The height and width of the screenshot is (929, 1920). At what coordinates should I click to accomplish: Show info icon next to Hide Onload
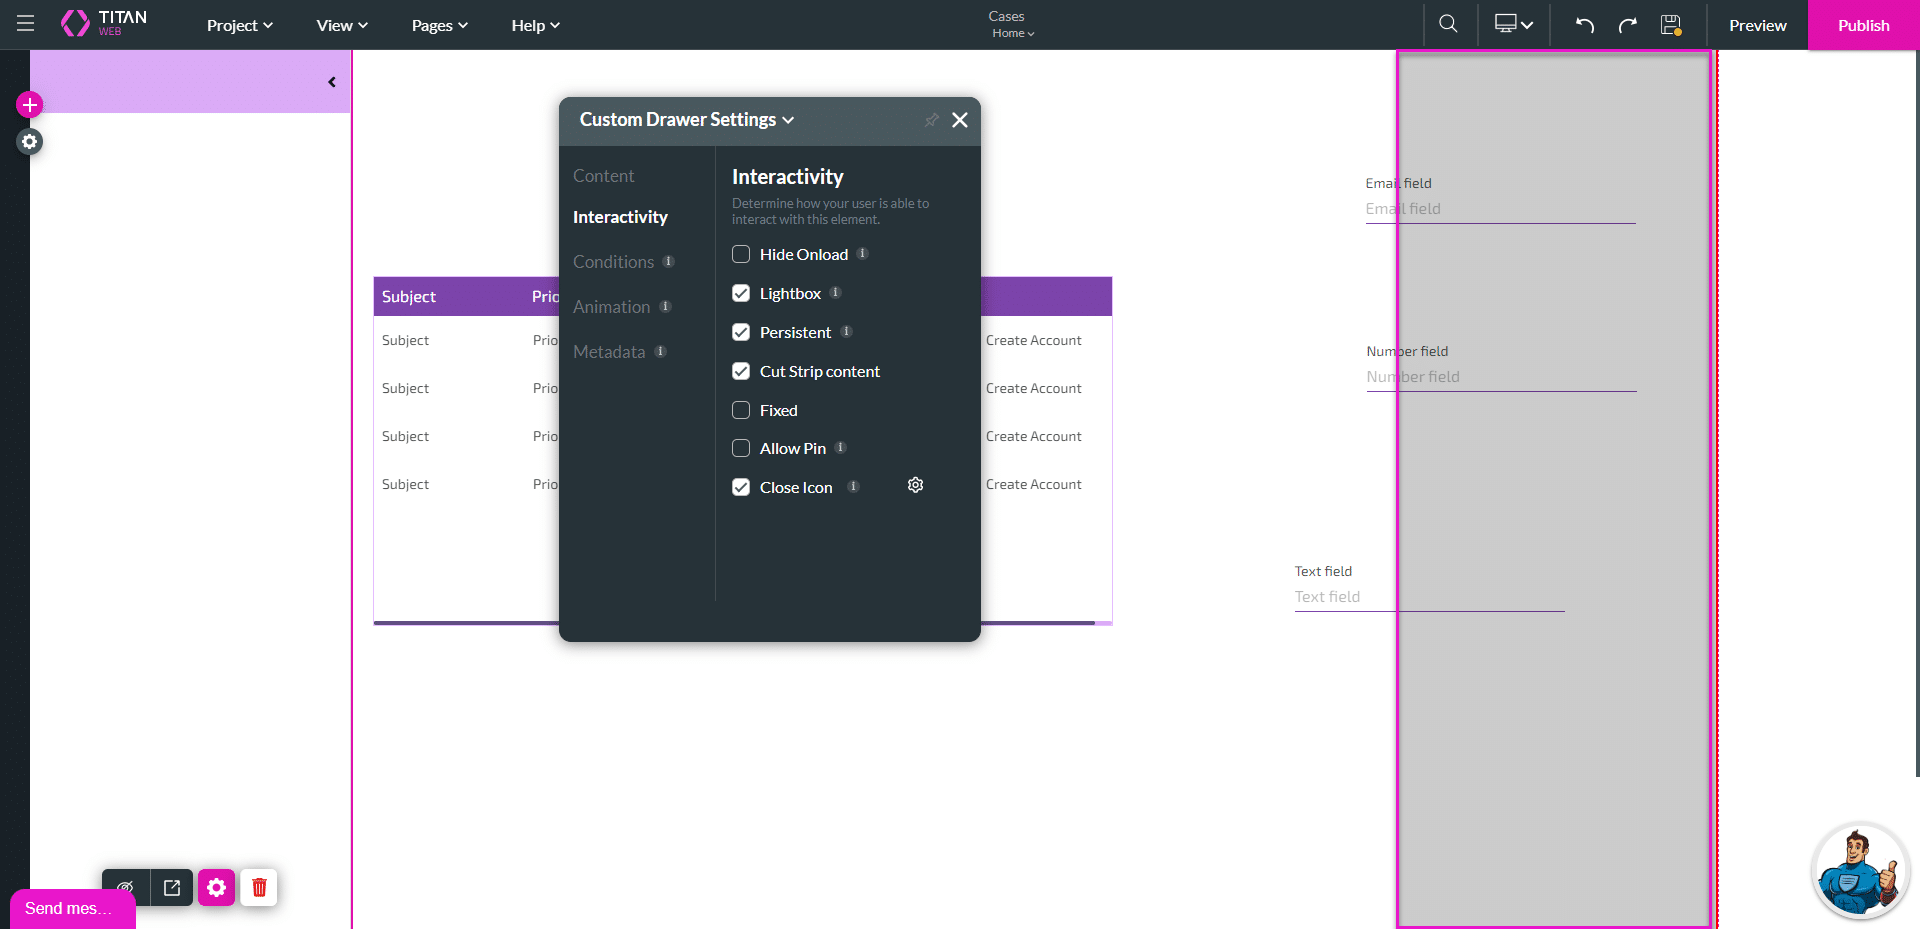[863, 254]
